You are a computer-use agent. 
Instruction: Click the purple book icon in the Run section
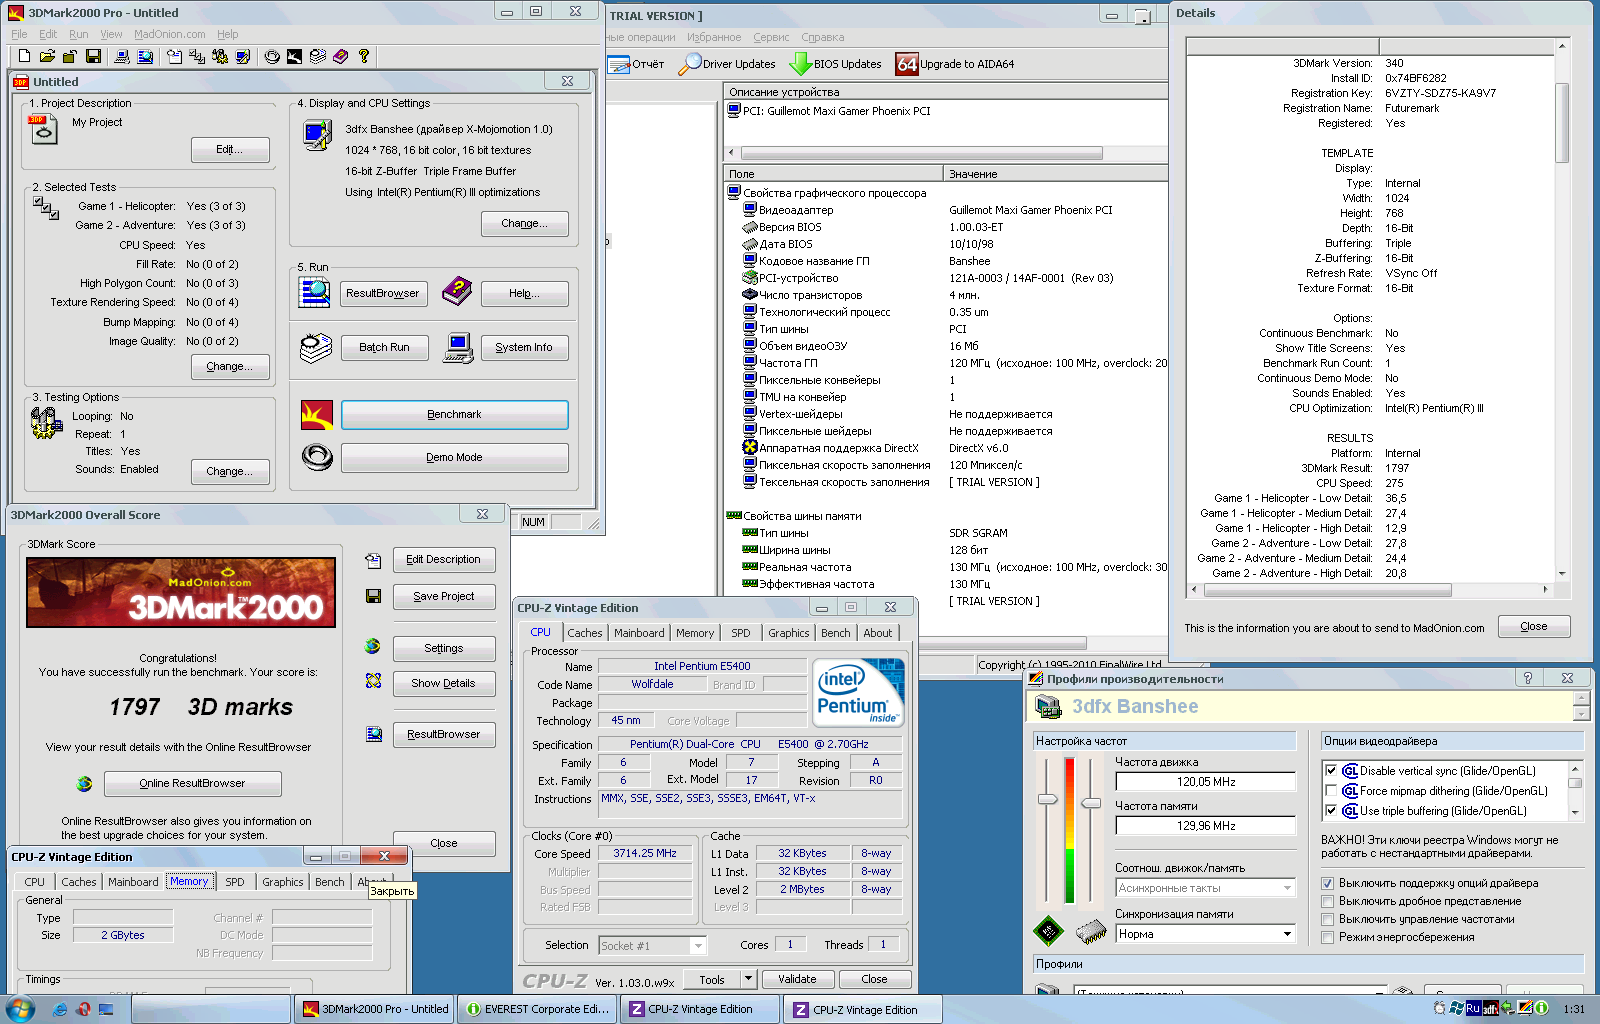pyautogui.click(x=457, y=292)
